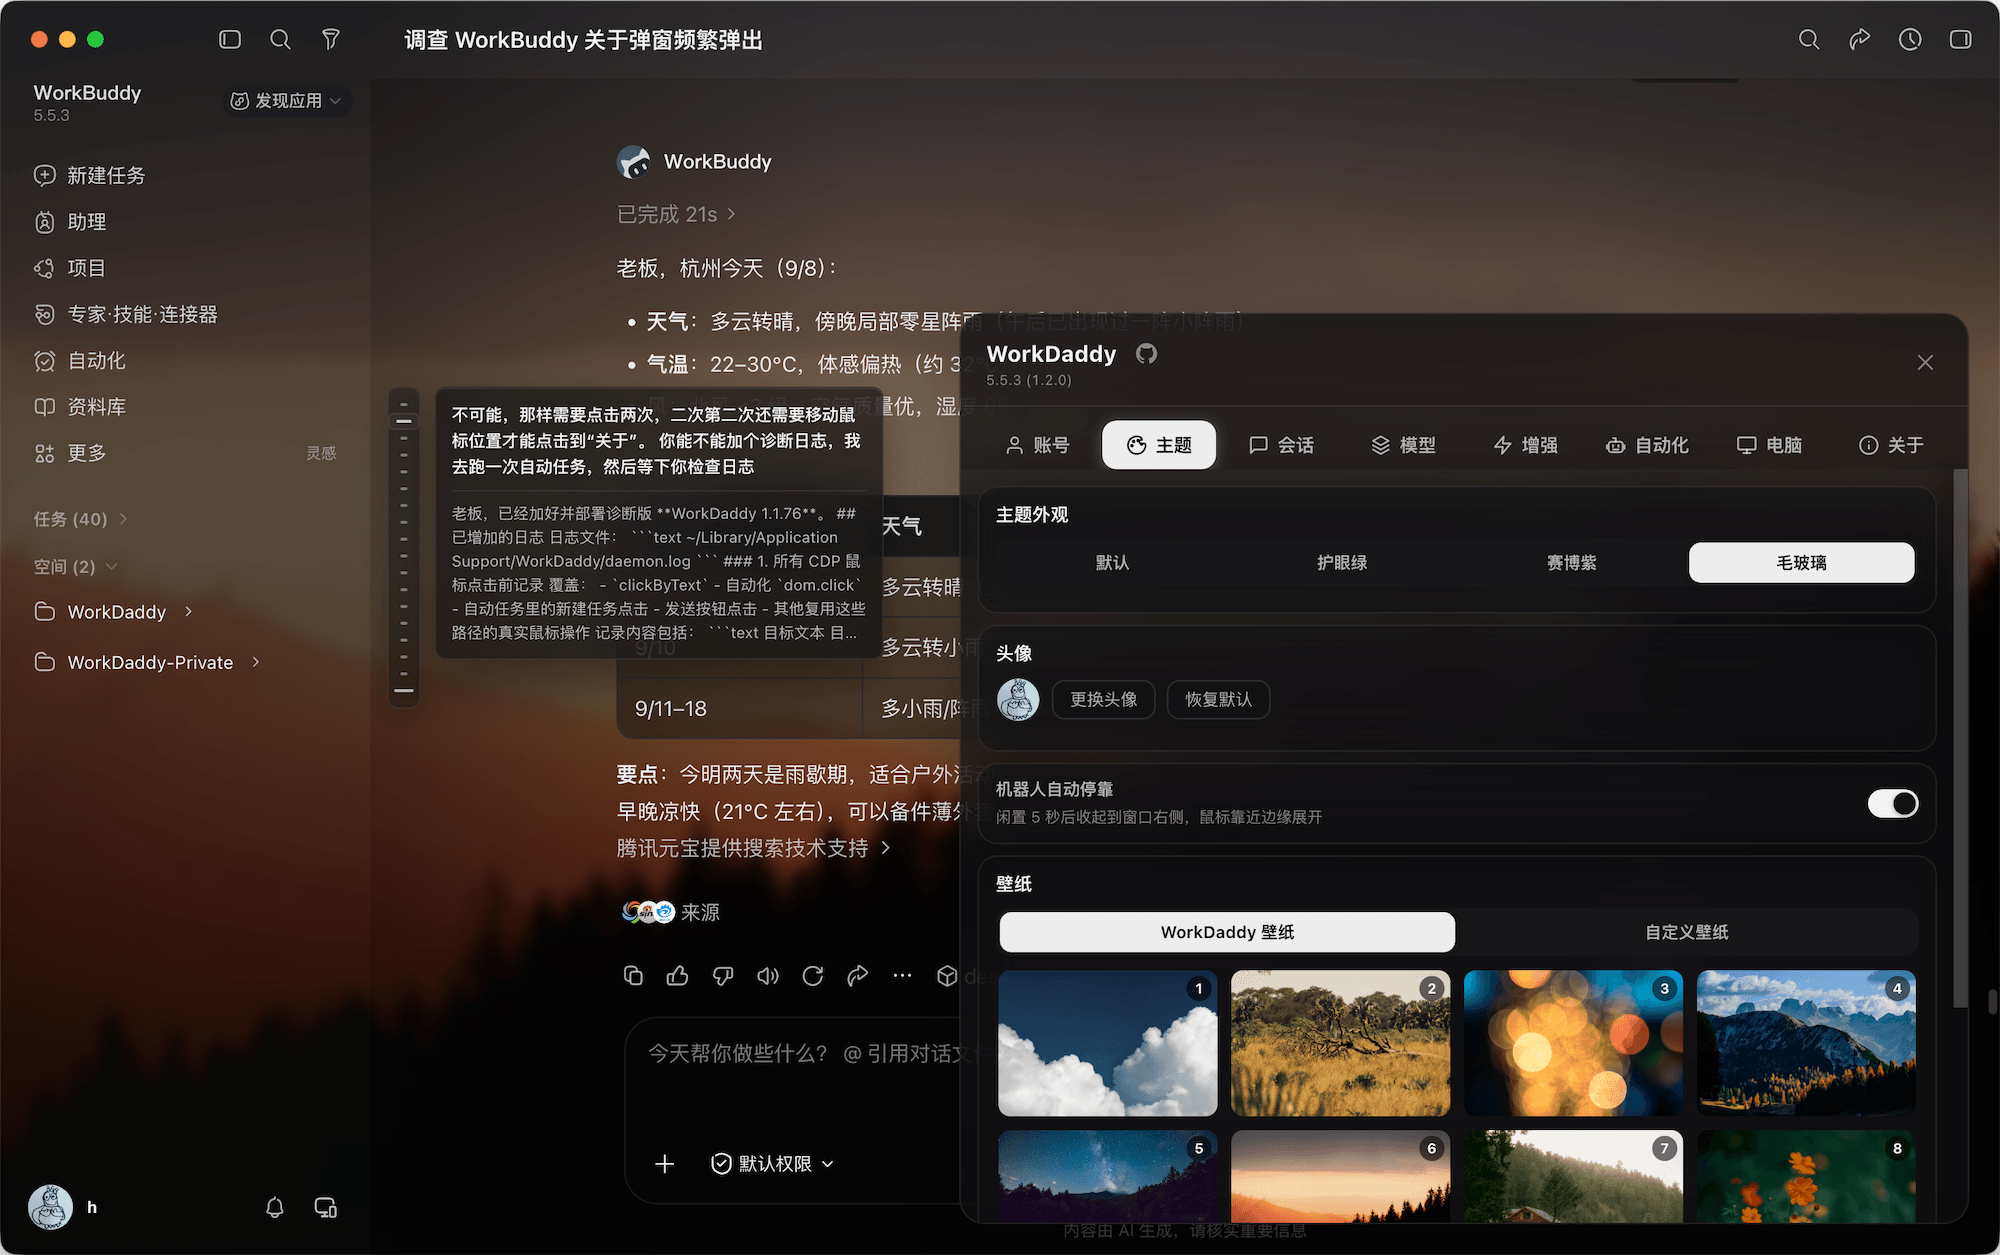Open the 发现应用 dropdown
The image size is (2000, 1255).
pos(287,100)
